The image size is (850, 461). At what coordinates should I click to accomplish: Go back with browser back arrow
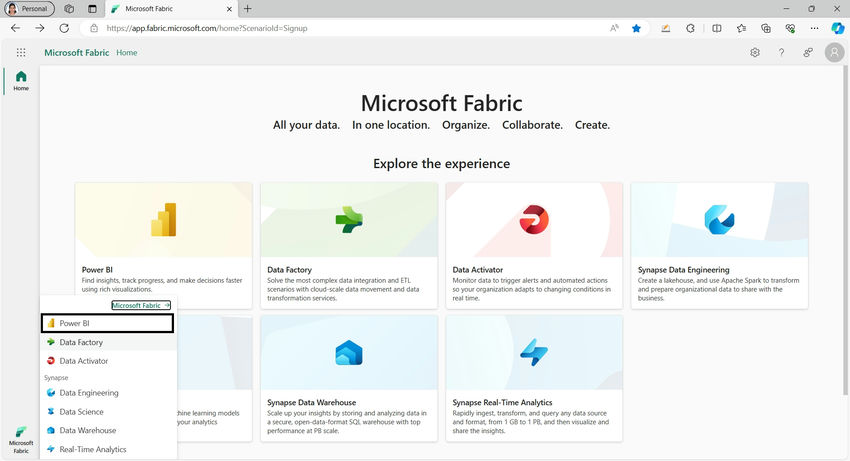coord(15,28)
